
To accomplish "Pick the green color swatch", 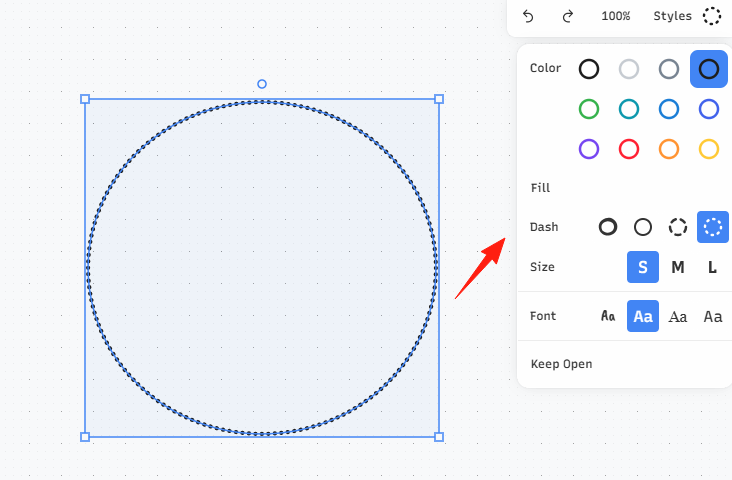I will [589, 109].
